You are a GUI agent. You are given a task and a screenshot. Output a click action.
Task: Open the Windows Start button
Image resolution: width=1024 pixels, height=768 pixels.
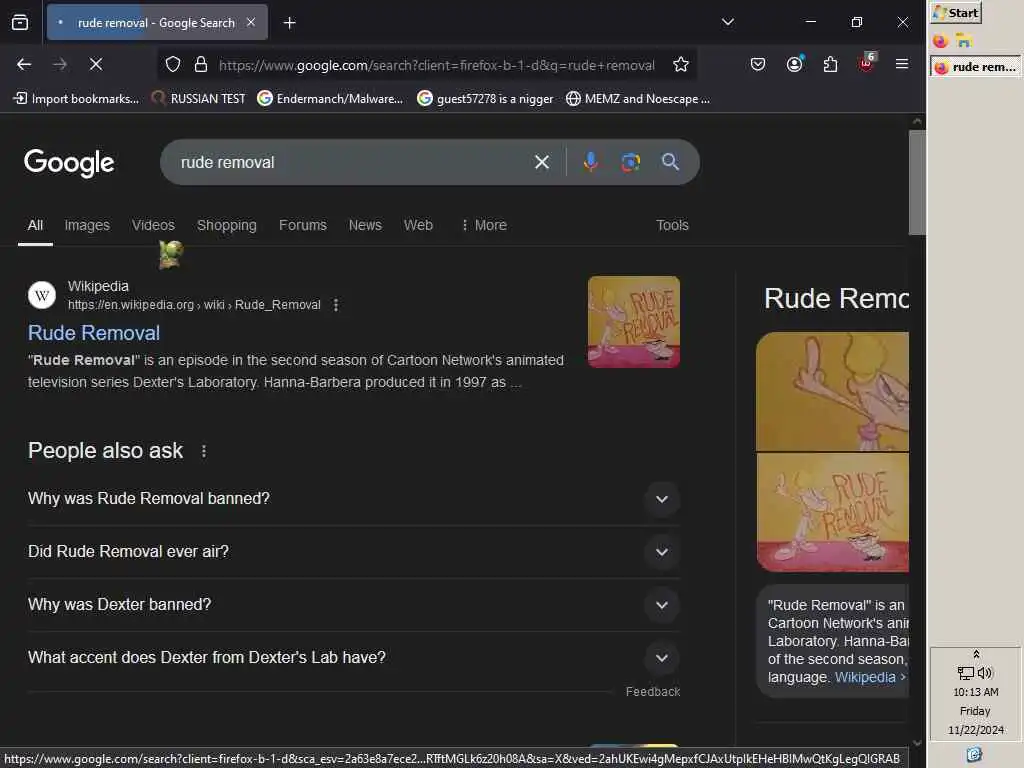point(955,13)
